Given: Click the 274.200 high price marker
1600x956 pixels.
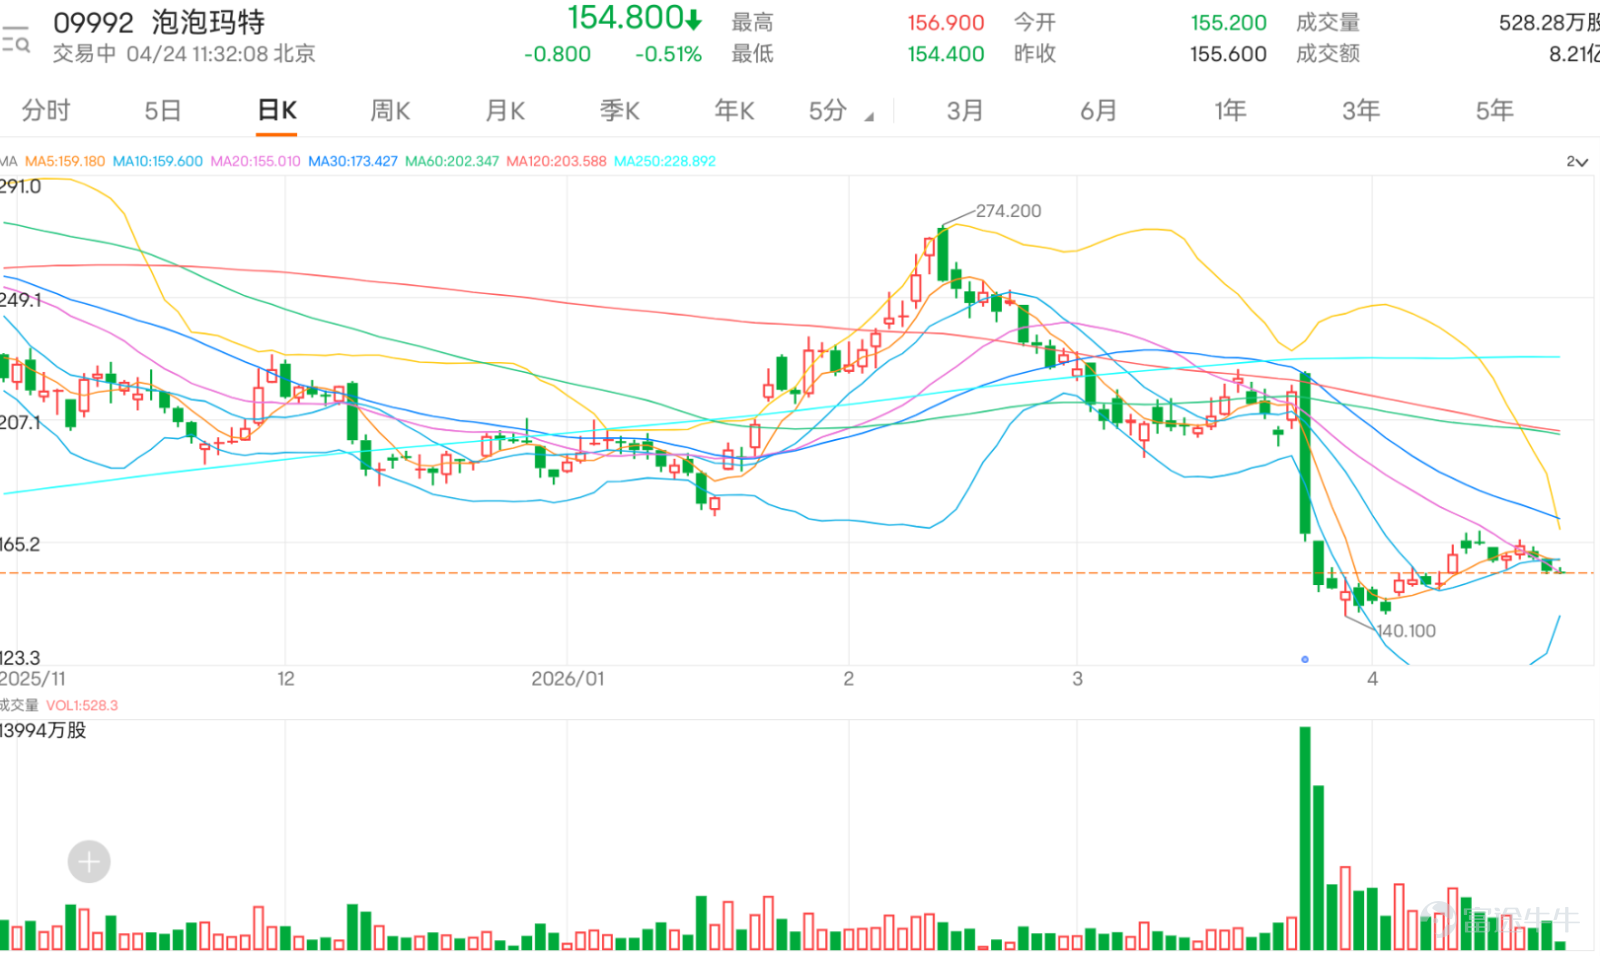Looking at the screenshot, I should [x=1008, y=211].
